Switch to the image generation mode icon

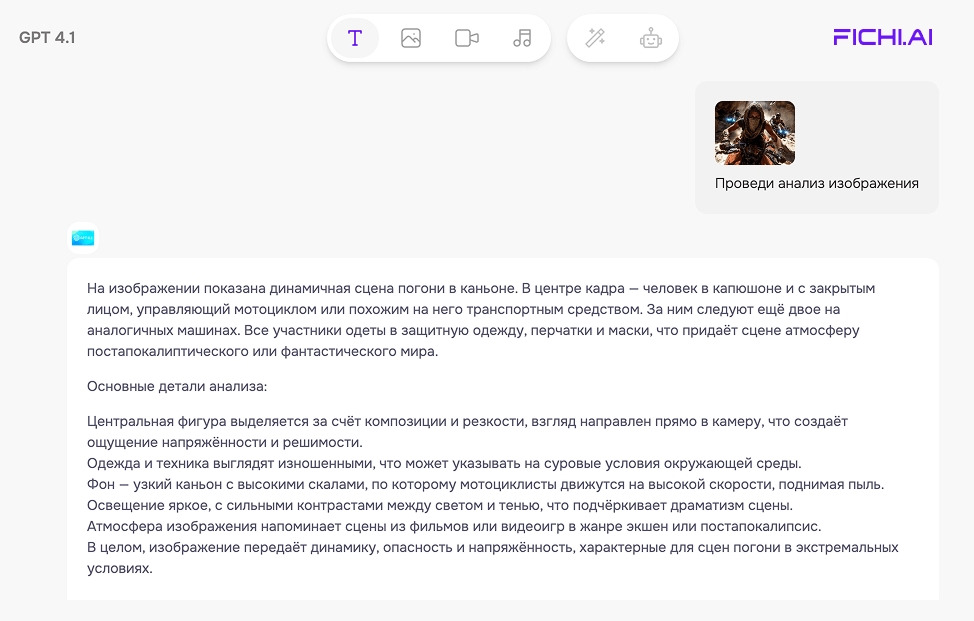pos(411,38)
